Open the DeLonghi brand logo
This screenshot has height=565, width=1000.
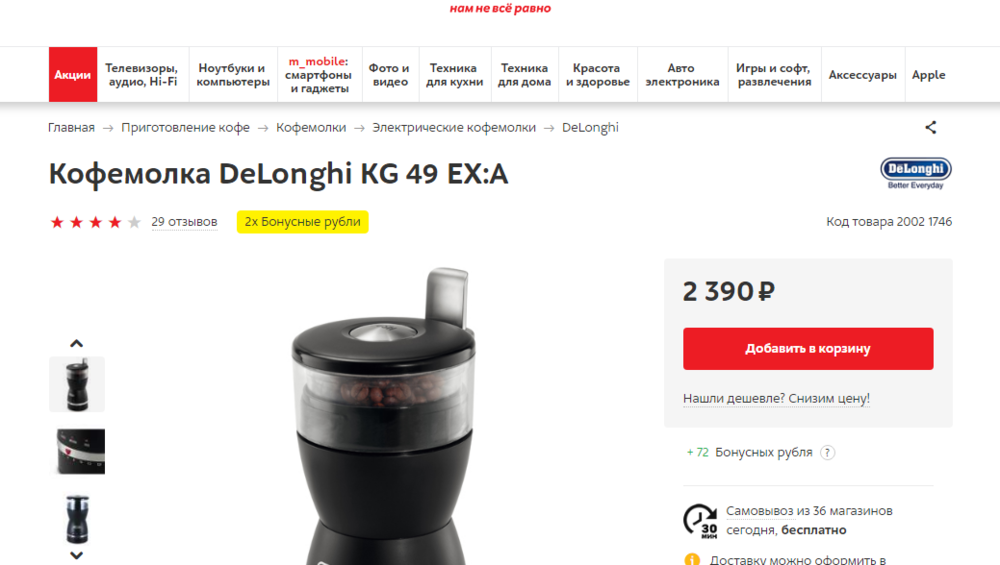[x=916, y=173]
